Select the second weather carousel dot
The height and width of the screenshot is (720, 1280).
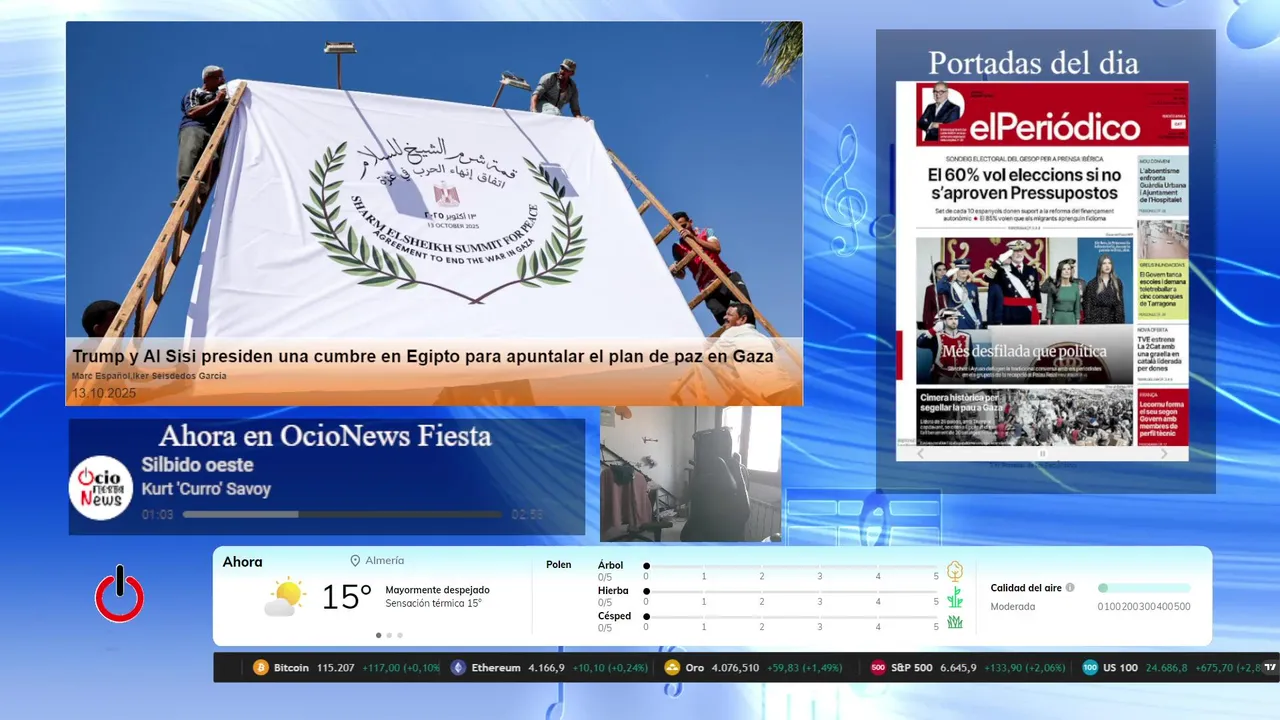[389, 635]
